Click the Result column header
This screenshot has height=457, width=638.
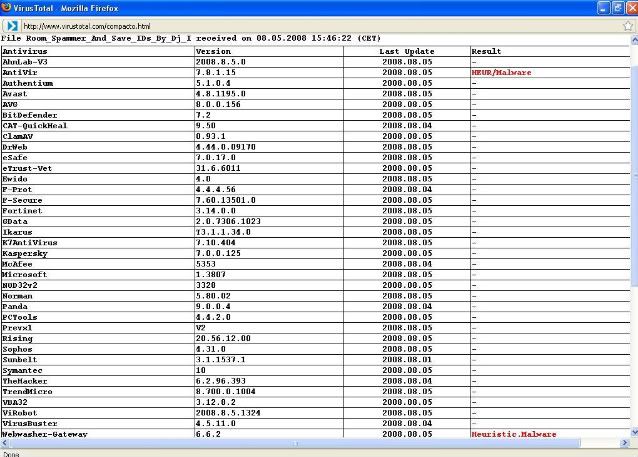pos(486,51)
